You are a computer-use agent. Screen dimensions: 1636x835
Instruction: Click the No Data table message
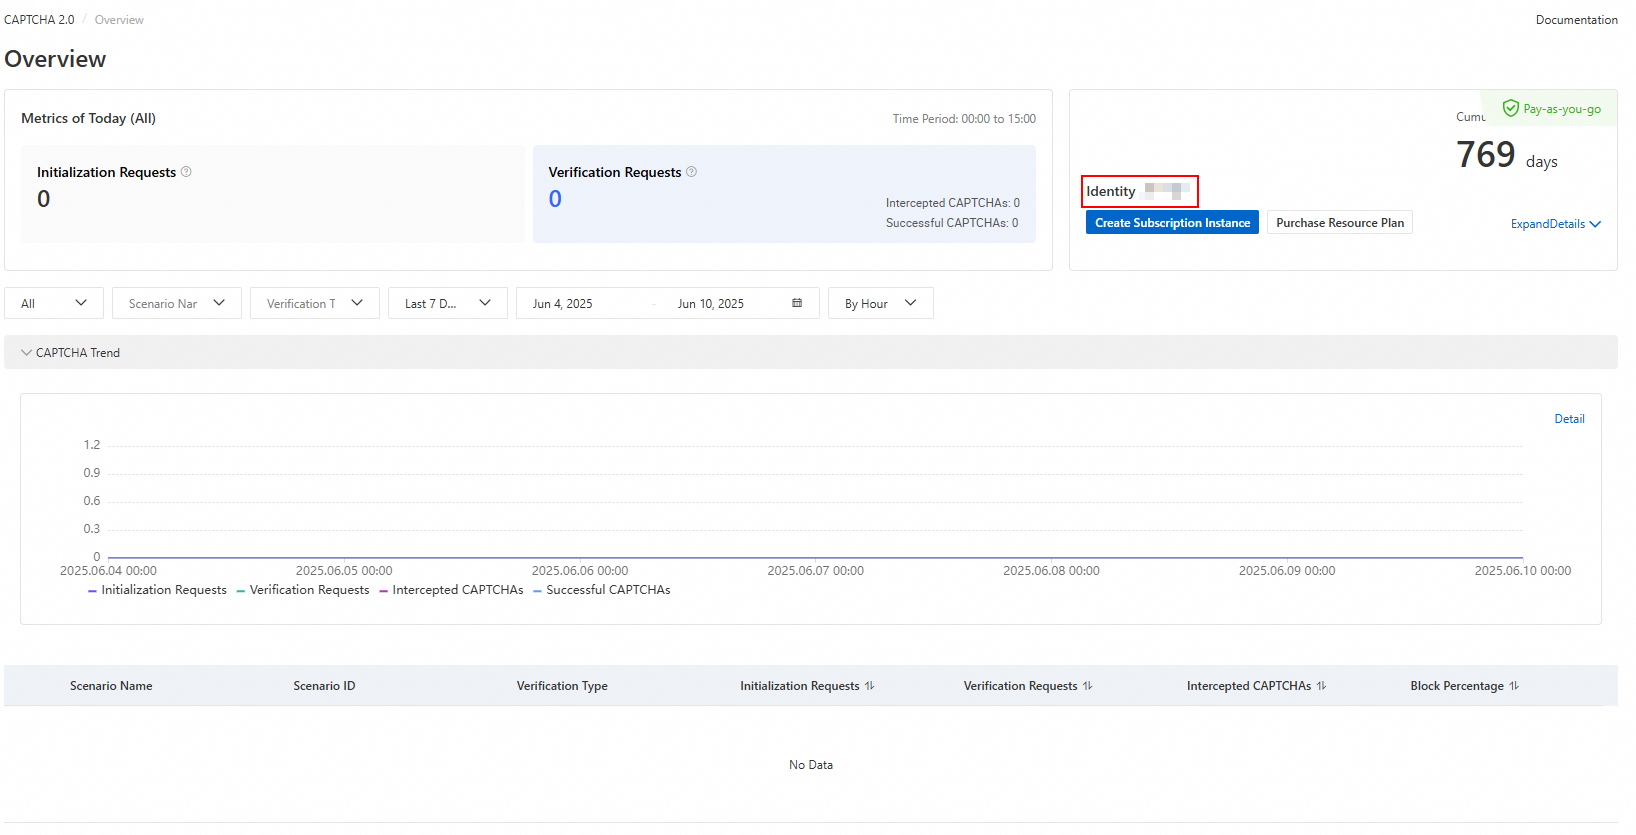click(x=811, y=765)
